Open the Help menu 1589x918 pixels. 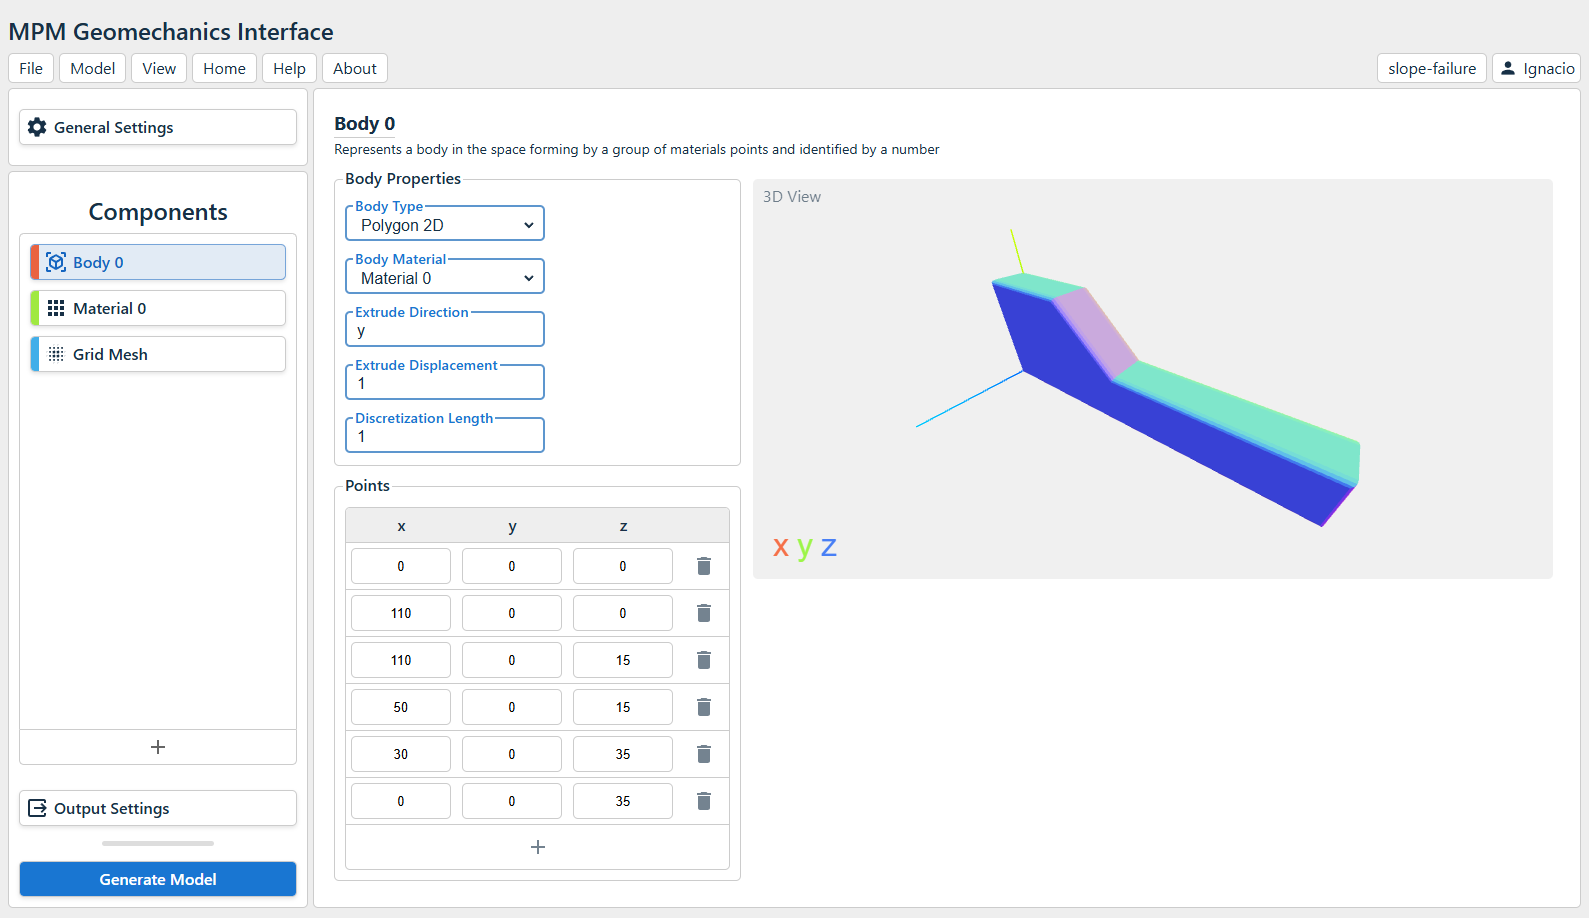[290, 68]
